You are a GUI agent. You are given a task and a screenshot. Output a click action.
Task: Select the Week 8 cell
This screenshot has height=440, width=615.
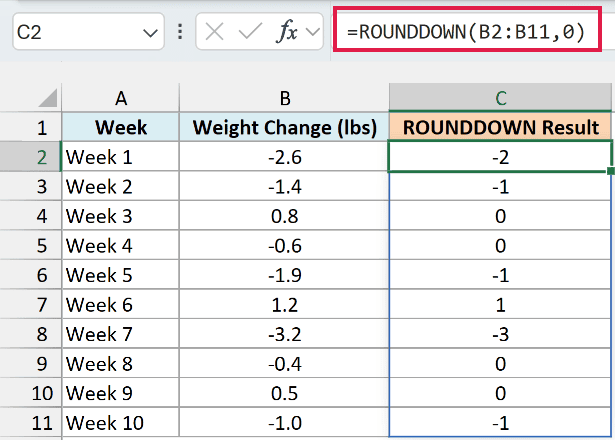120,364
